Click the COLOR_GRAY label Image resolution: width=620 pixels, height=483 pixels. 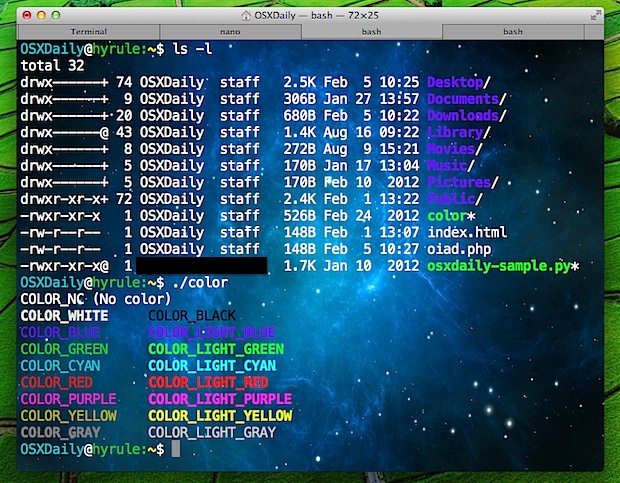(x=60, y=432)
